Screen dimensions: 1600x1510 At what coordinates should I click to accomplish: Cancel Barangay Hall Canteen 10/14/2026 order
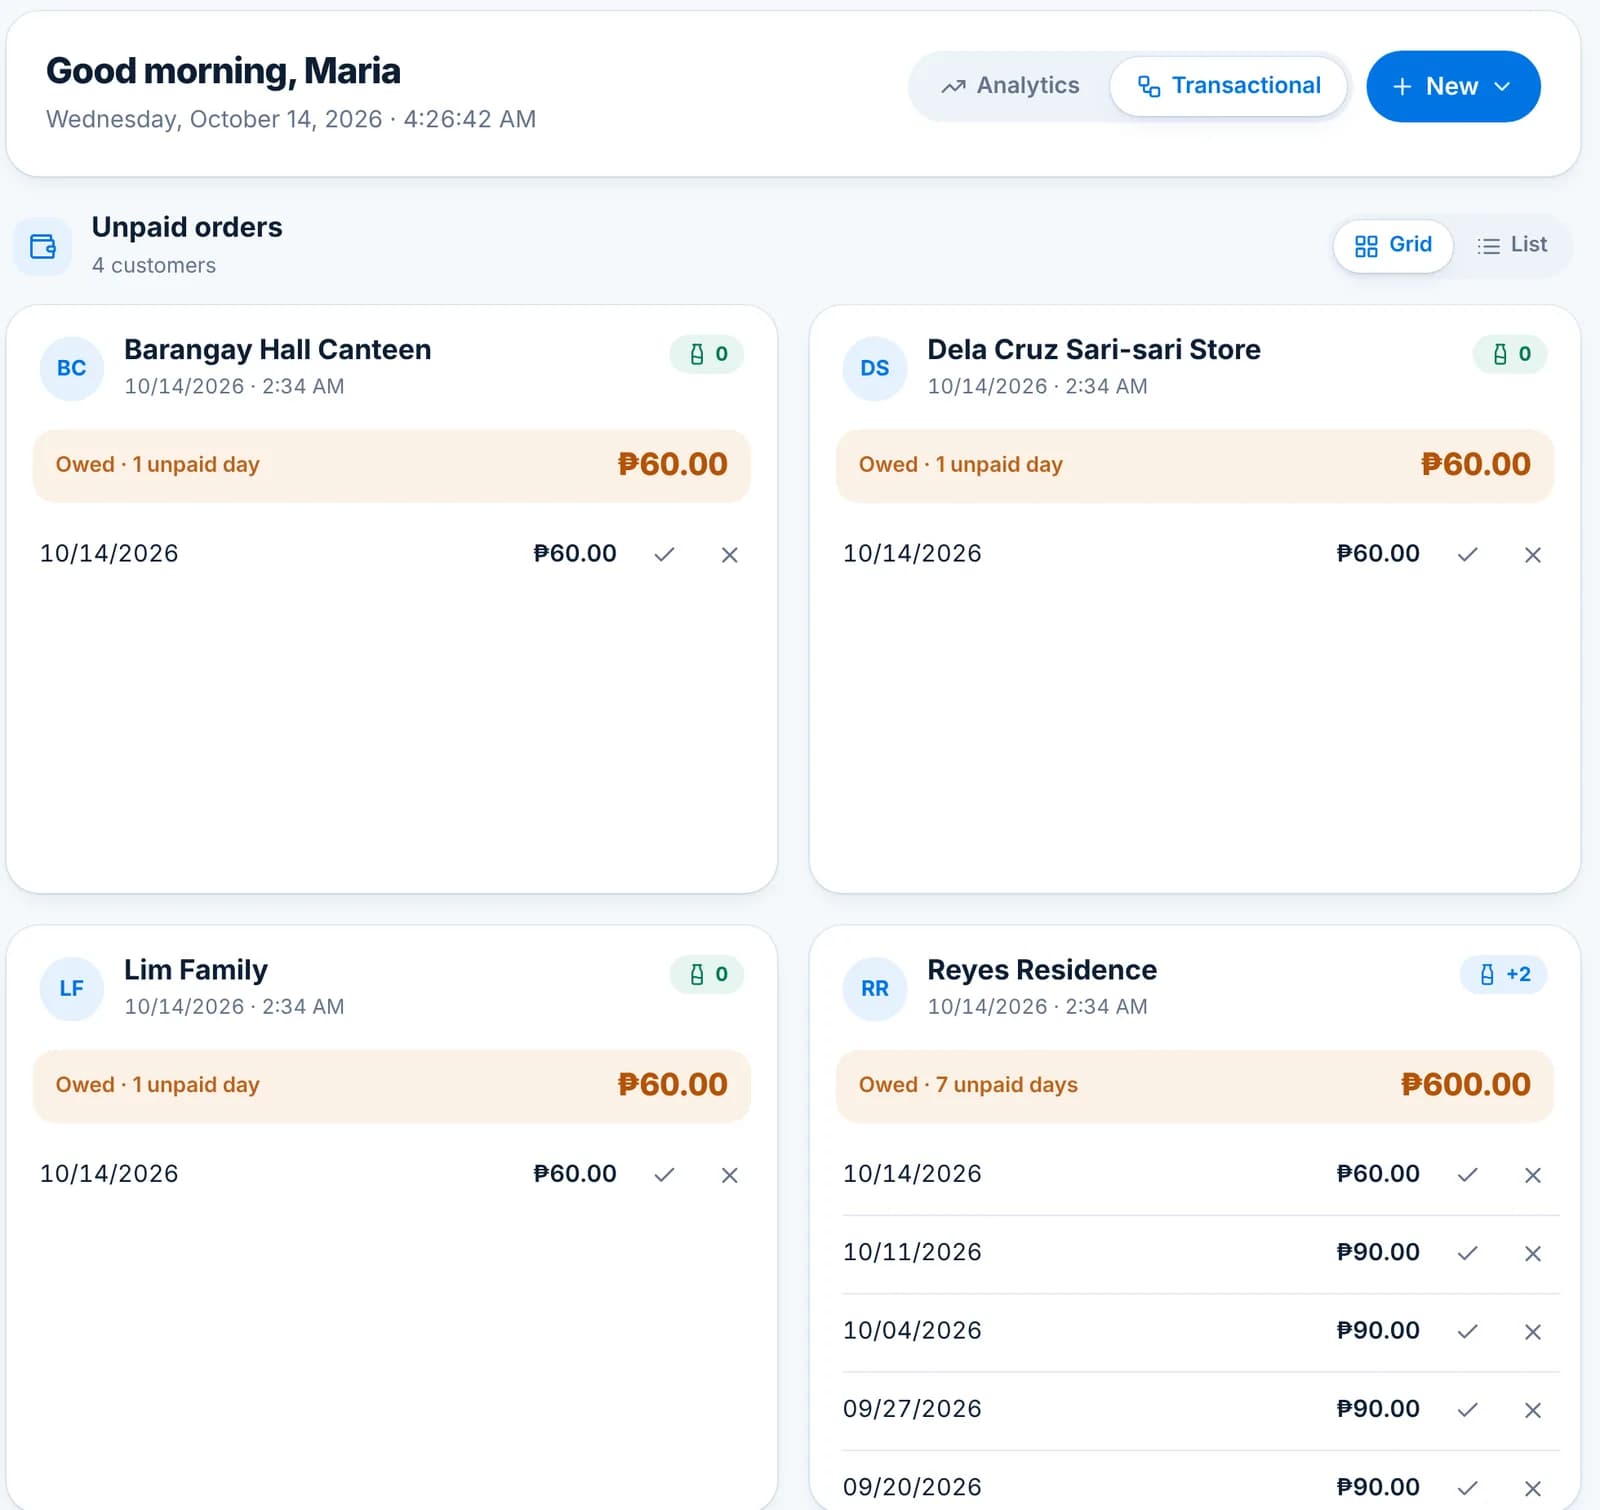click(x=730, y=554)
